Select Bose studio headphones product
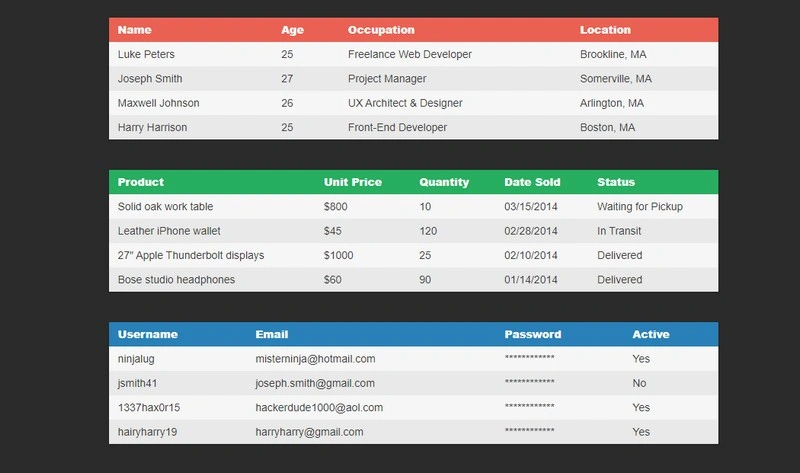The width and height of the screenshot is (800, 473). coord(176,280)
